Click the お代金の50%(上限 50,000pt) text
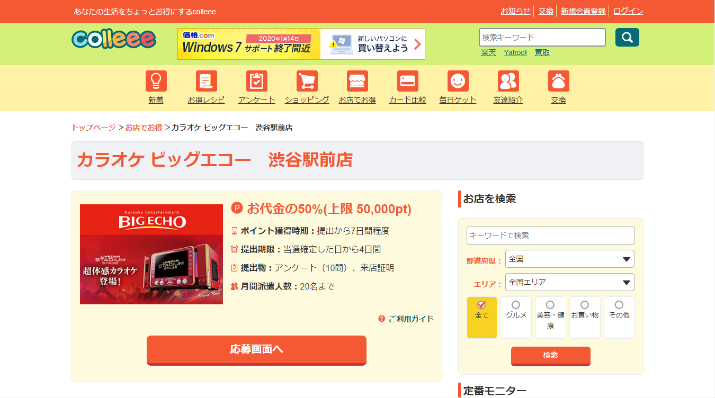Viewport: 715px width, 398px height. pyautogui.click(x=329, y=209)
